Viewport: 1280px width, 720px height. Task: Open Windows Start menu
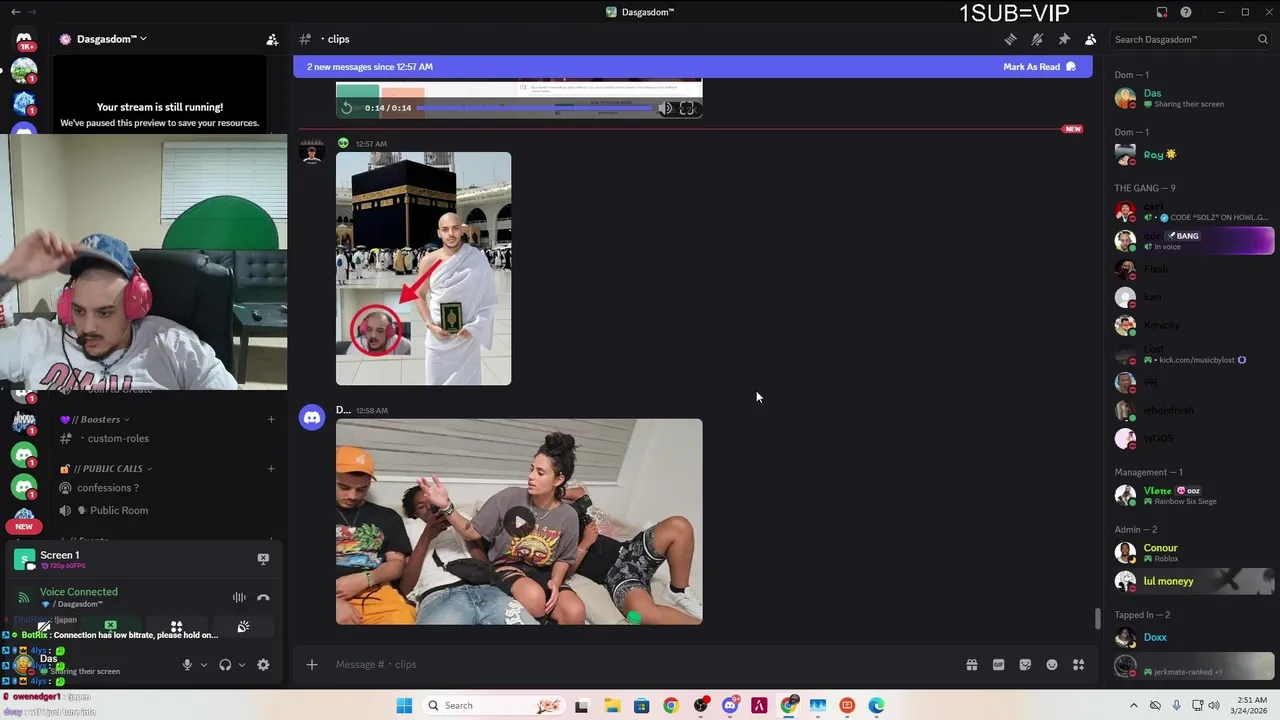[x=404, y=706]
